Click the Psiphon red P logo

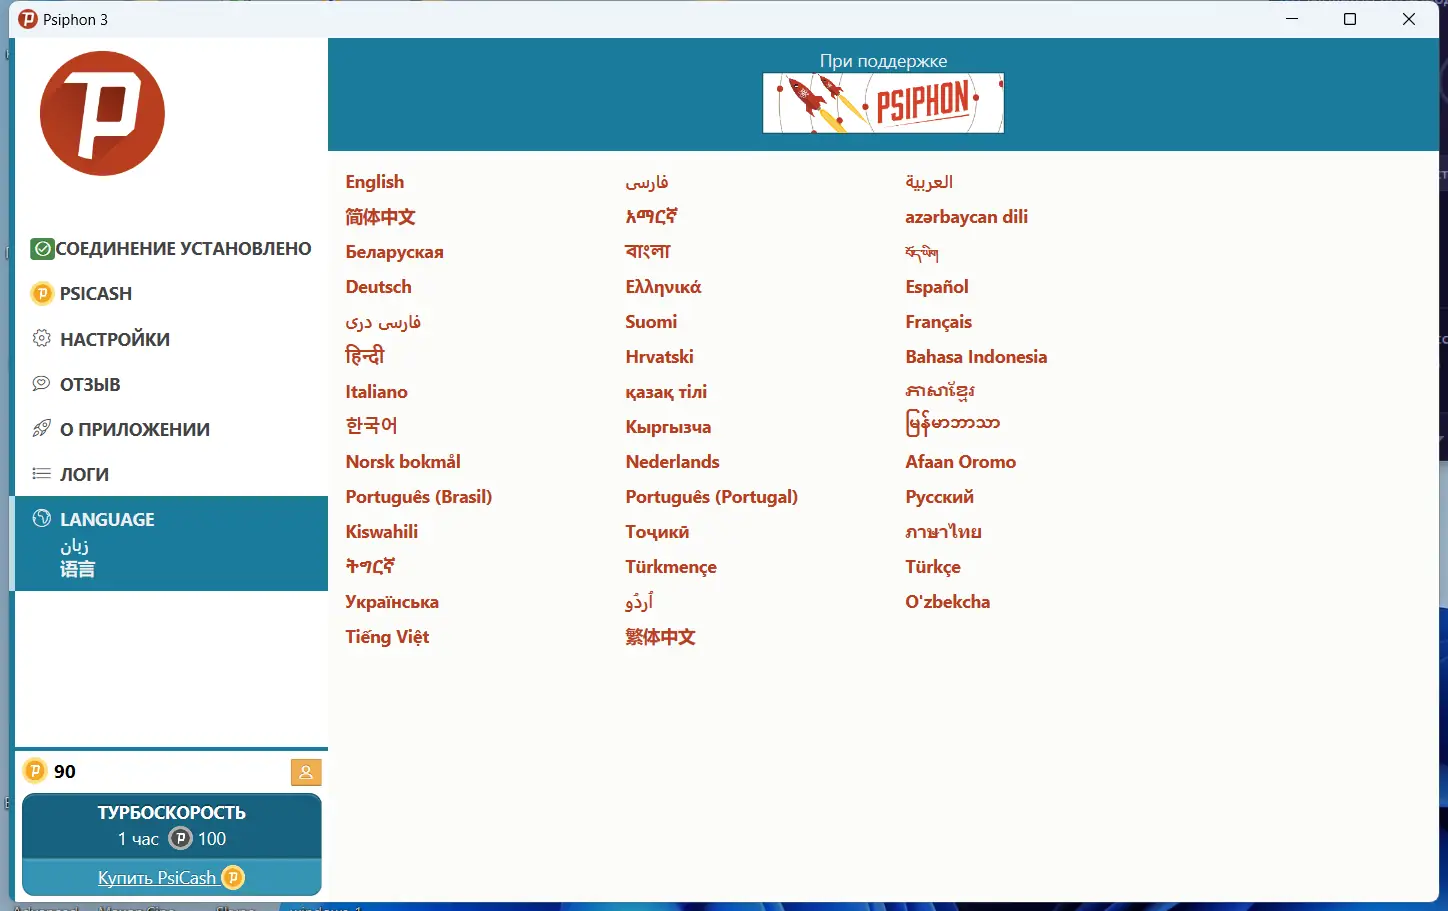(102, 113)
